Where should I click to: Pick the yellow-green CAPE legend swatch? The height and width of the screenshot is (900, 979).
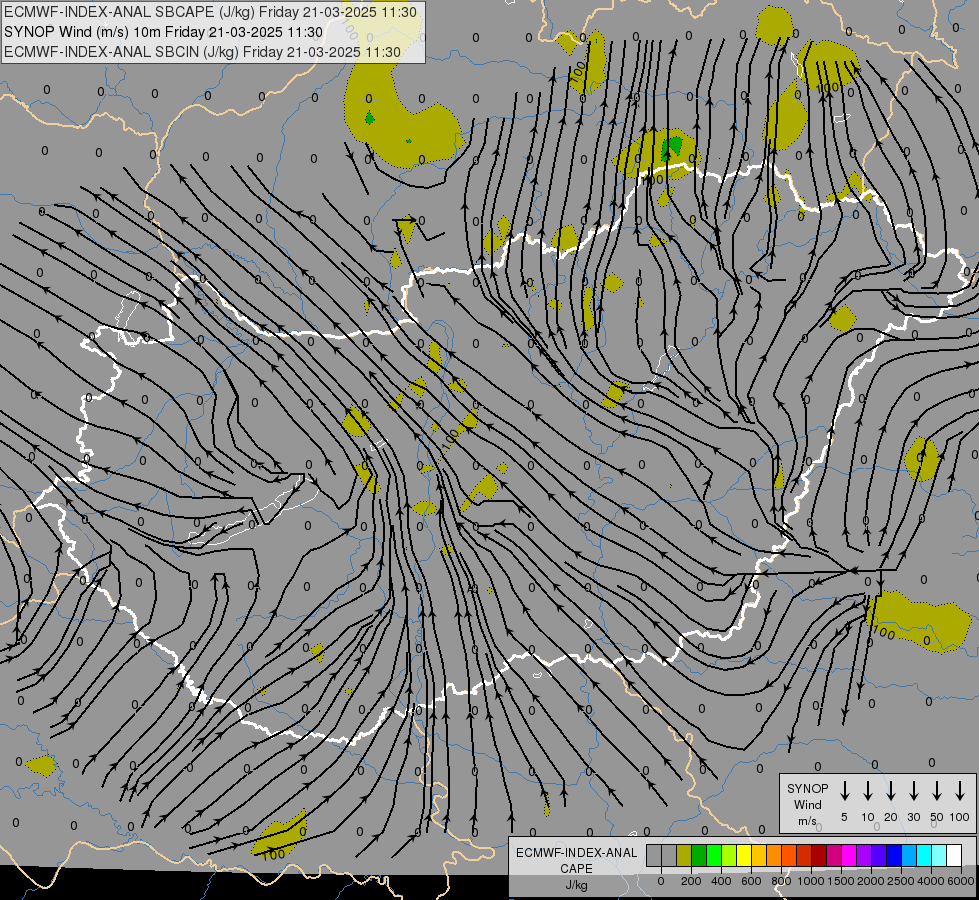point(729,855)
